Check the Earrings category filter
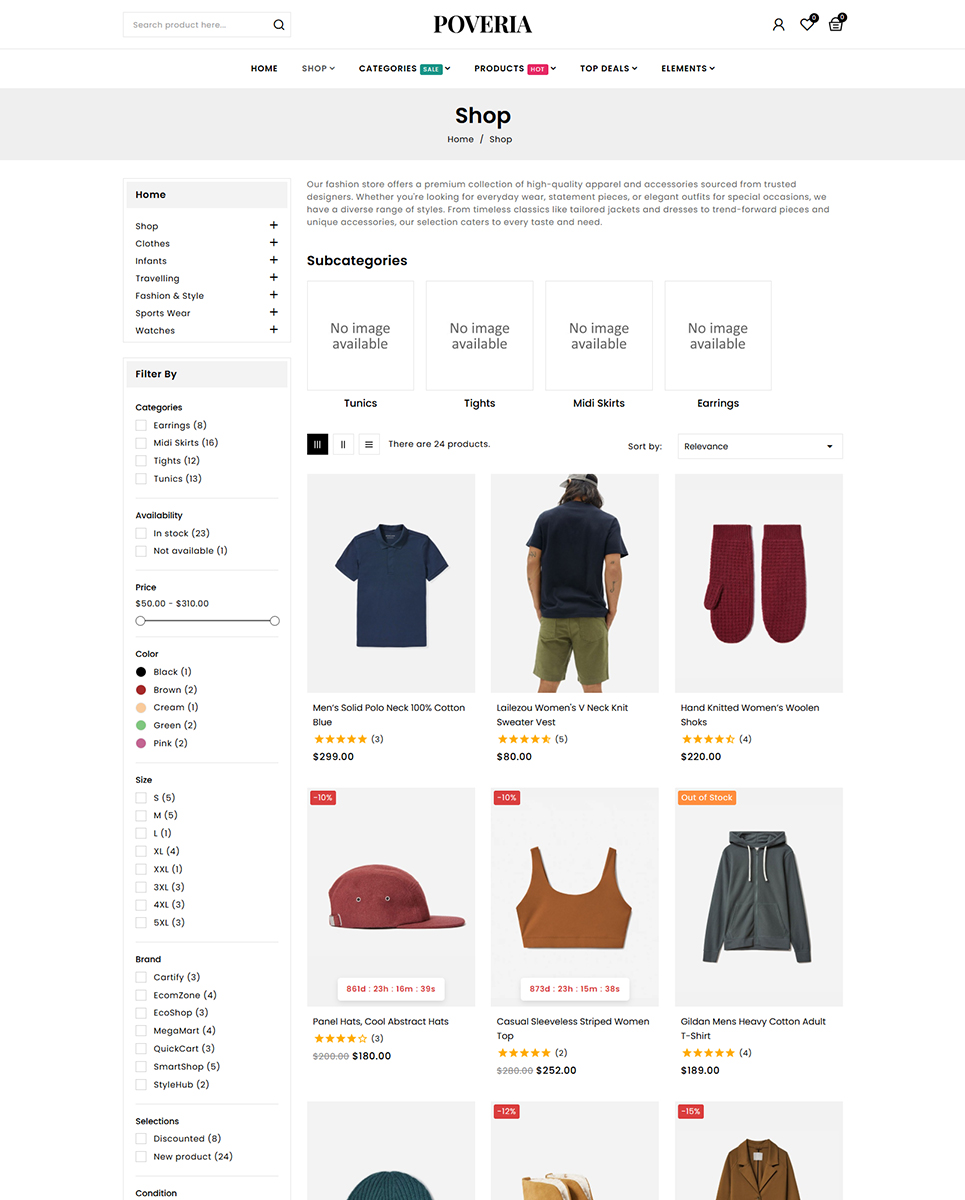 point(141,425)
